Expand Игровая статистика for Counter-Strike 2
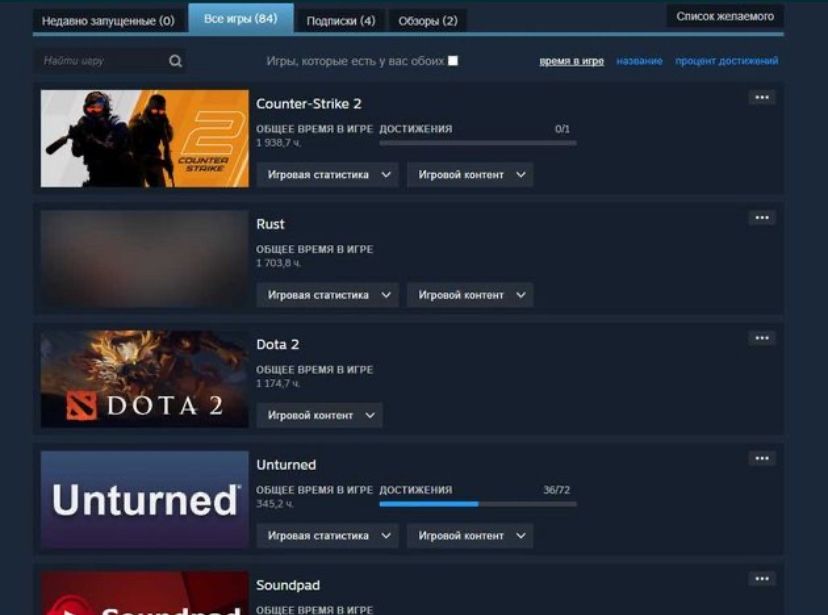 coord(327,175)
